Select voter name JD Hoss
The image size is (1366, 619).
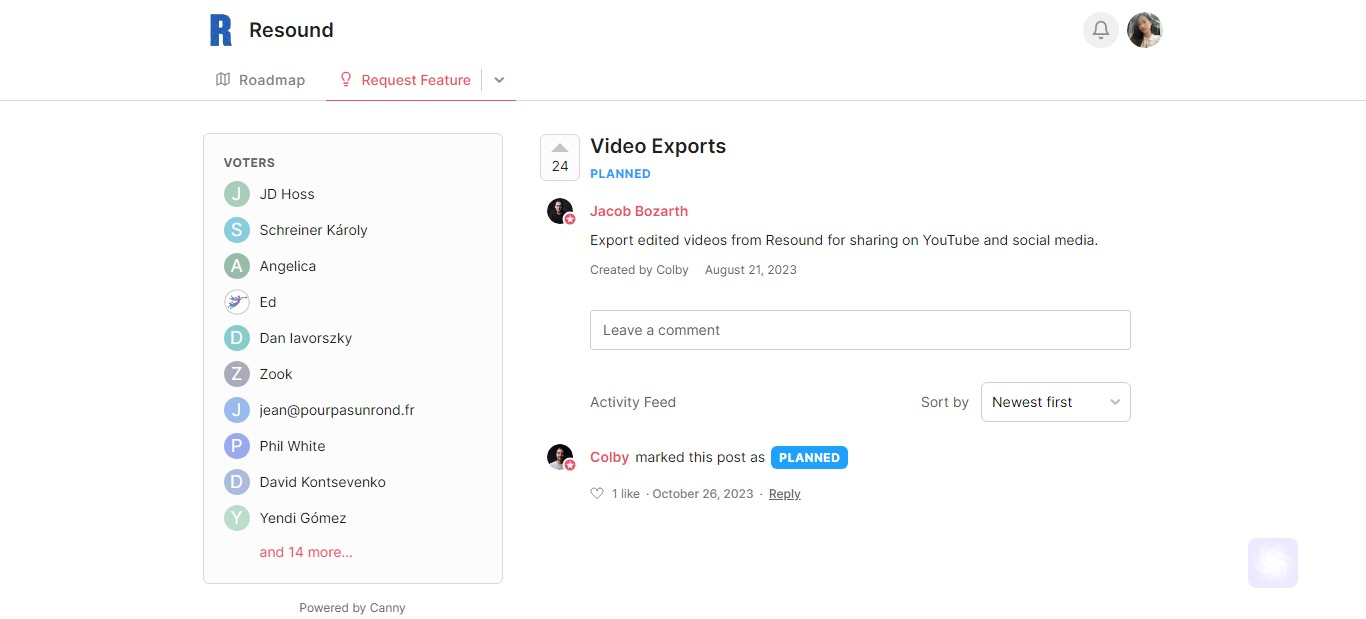coord(287,194)
